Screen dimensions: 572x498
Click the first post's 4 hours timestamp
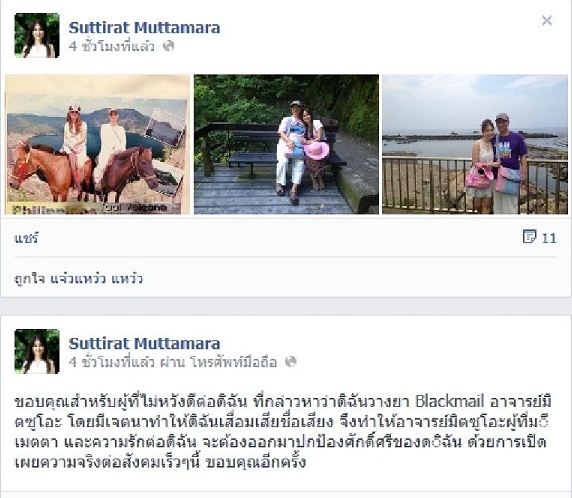pos(112,46)
